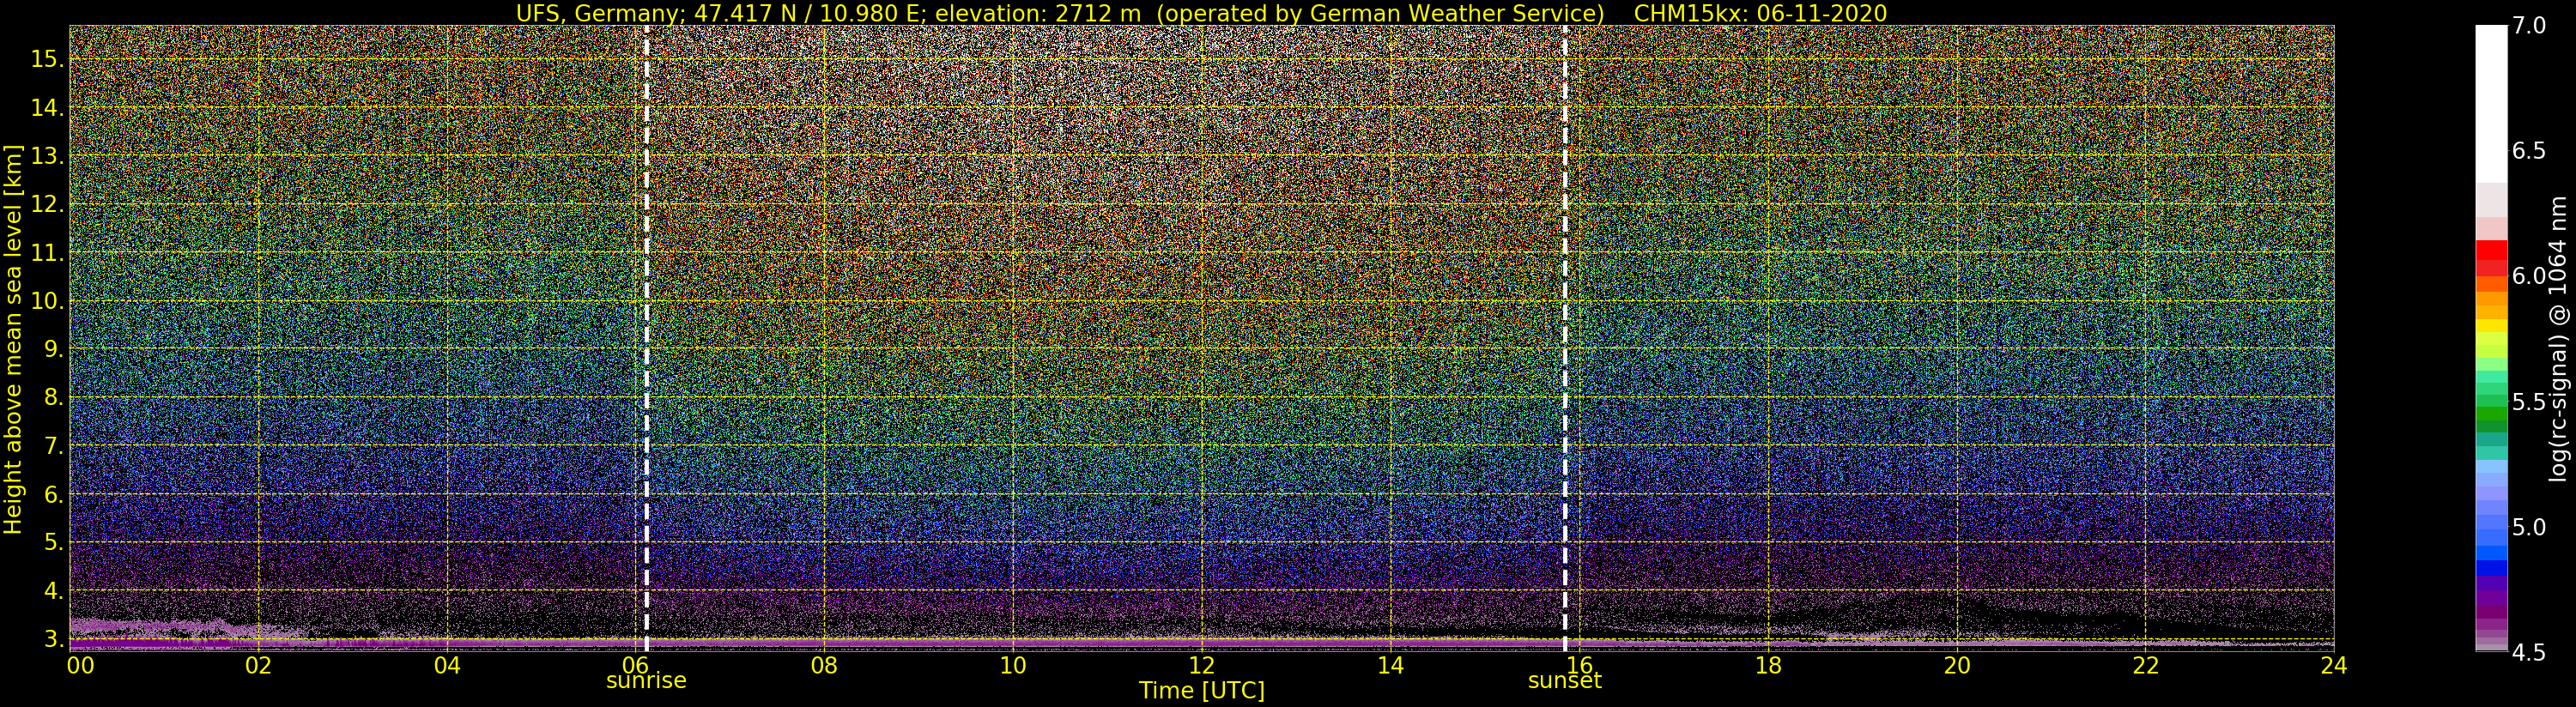Click height axis tick label '6.'
This screenshot has width=2576, height=707.
(x=53, y=494)
